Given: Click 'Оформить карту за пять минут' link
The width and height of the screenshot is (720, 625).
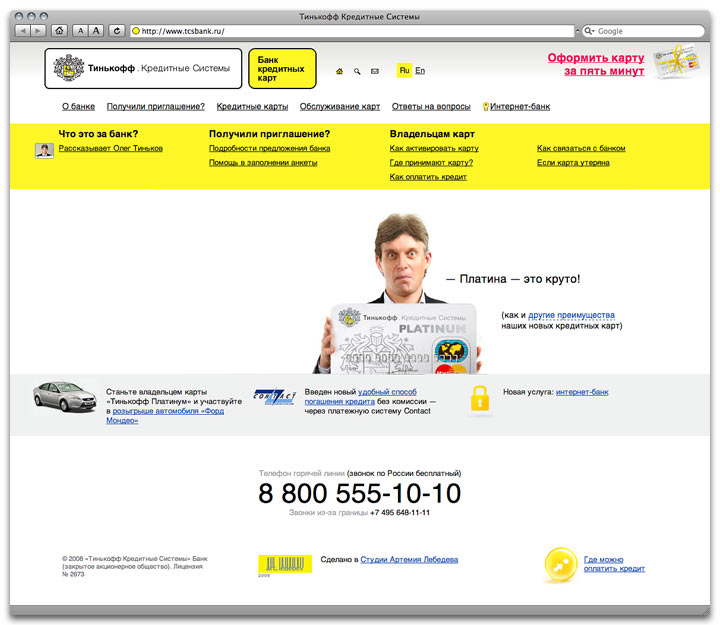Looking at the screenshot, I should tap(595, 64).
